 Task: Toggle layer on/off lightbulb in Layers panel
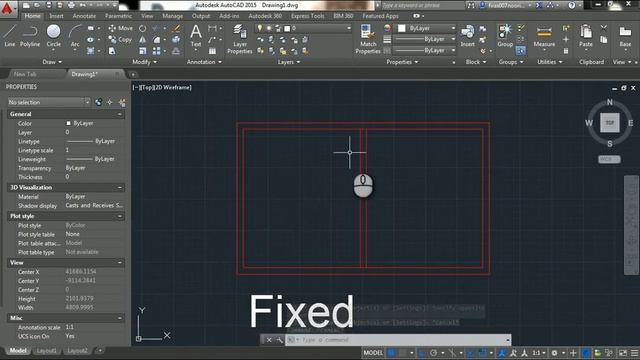pyautogui.click(x=260, y=28)
